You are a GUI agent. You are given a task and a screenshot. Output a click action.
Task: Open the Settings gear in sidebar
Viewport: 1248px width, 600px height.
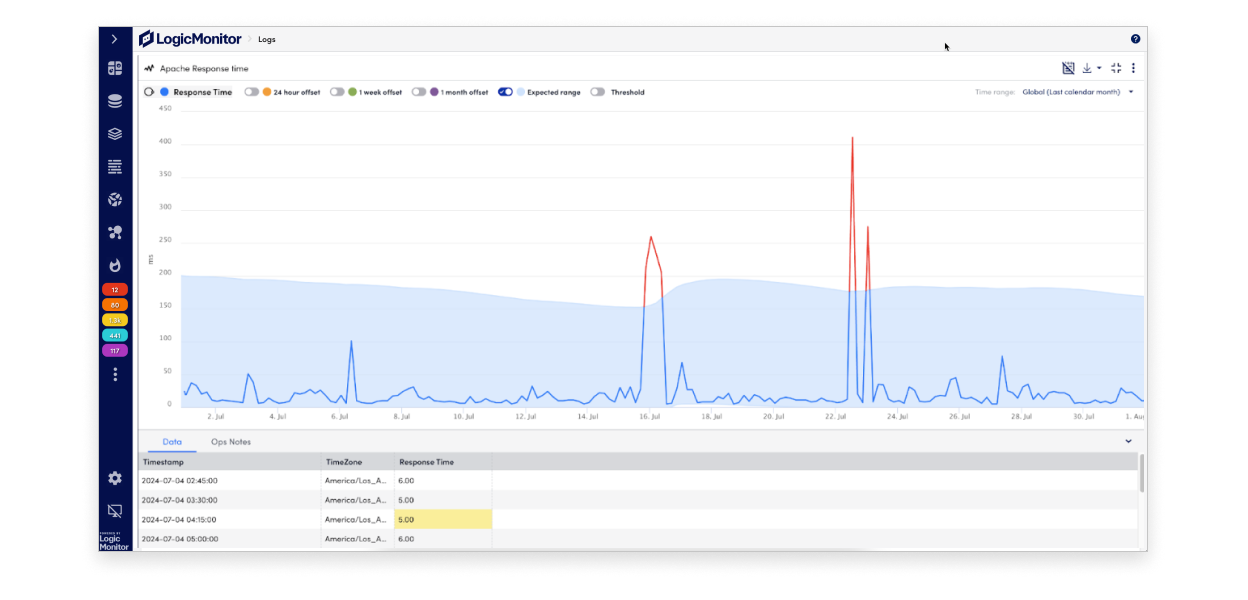point(115,479)
